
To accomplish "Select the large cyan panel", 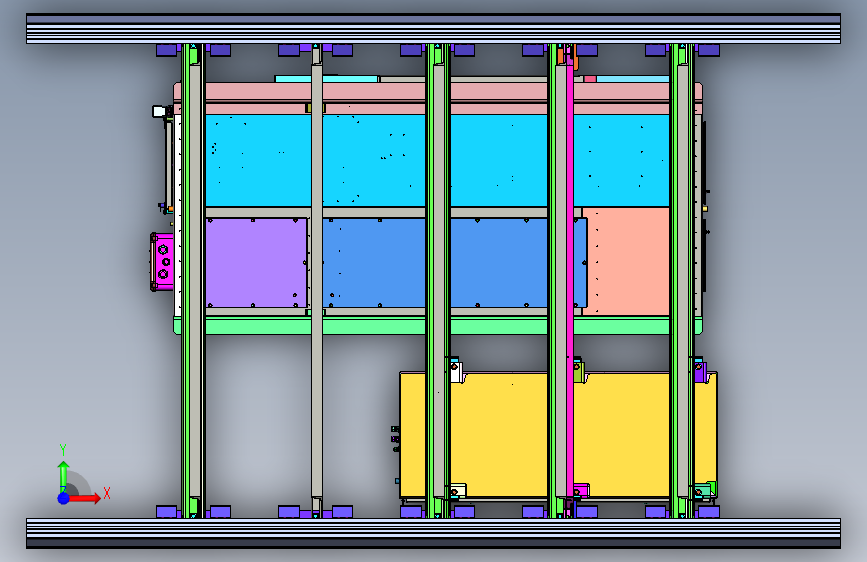I will (x=376, y=160).
